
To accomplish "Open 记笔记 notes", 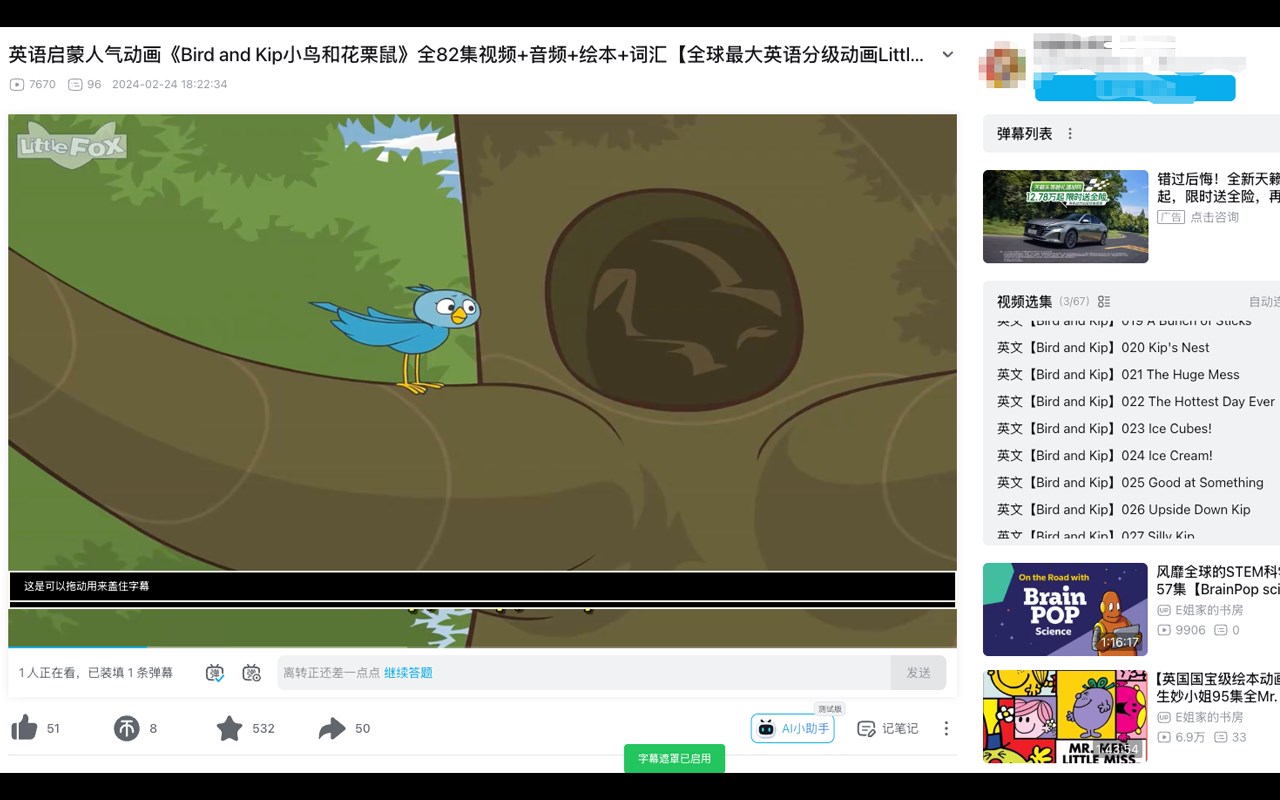I will pyautogui.click(x=888, y=728).
